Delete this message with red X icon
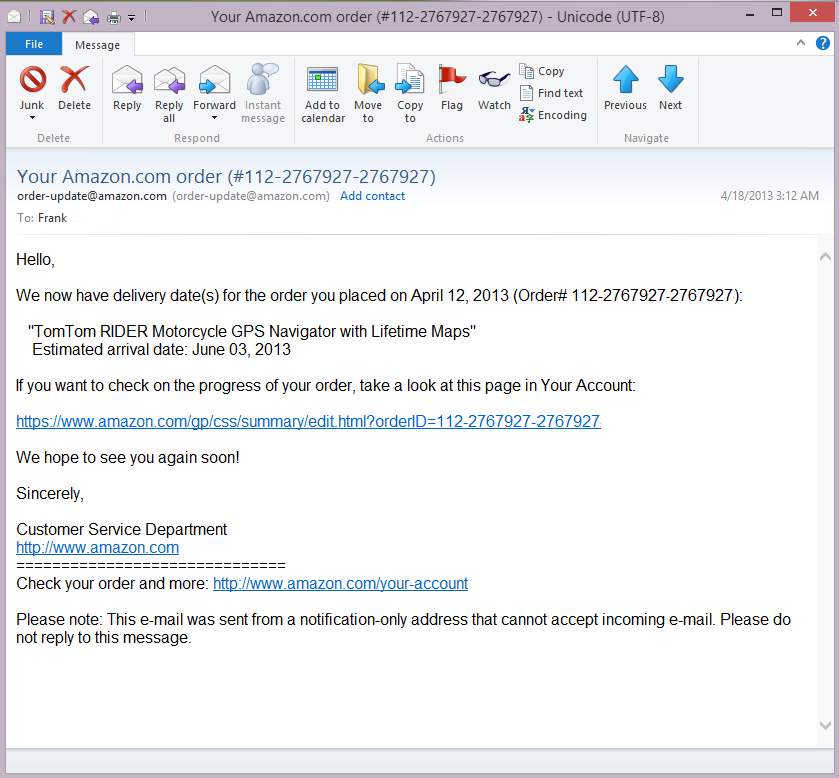The height and width of the screenshot is (778, 839). pos(74,79)
